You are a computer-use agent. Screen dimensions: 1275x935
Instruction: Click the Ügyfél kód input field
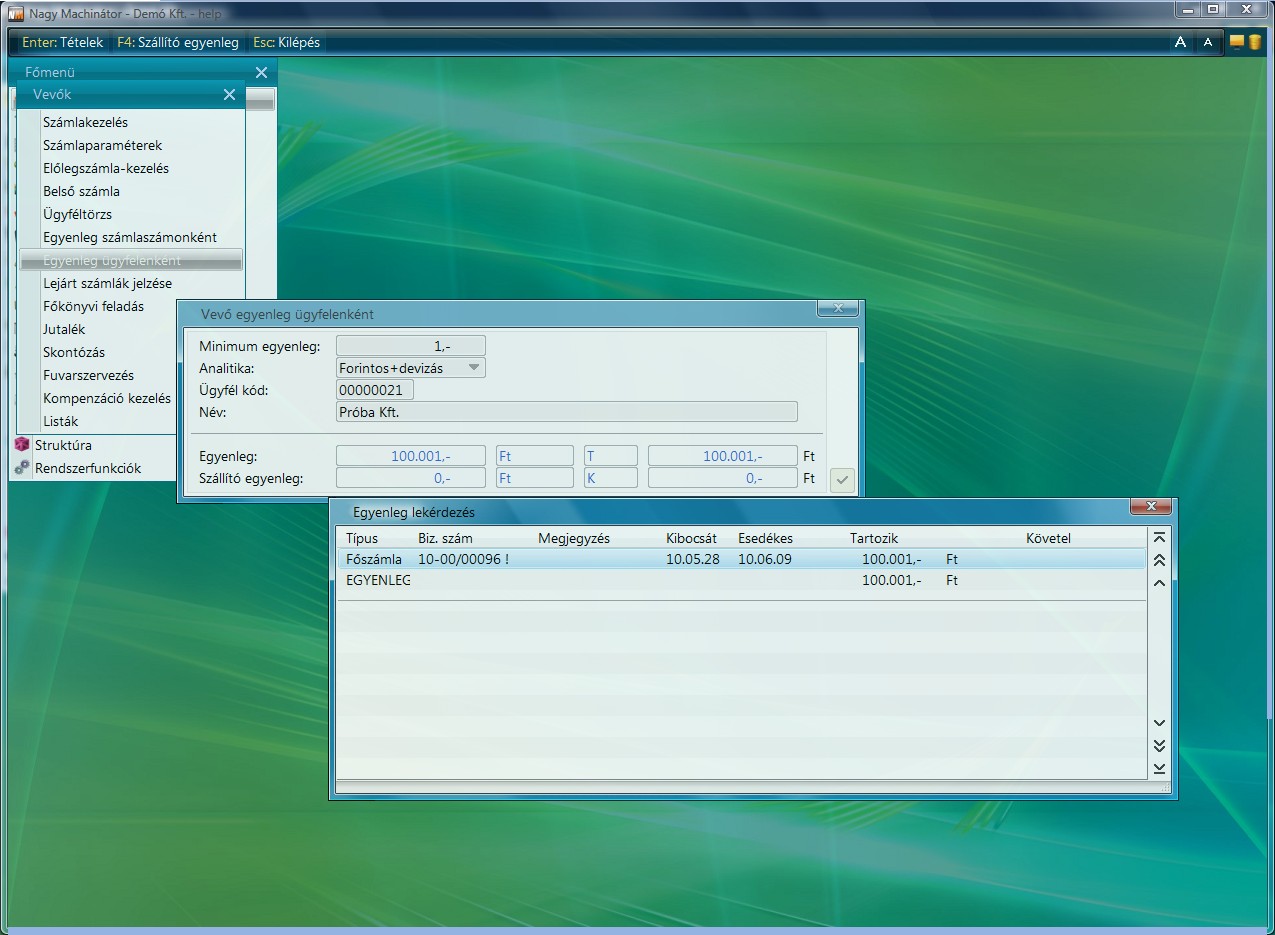[375, 390]
